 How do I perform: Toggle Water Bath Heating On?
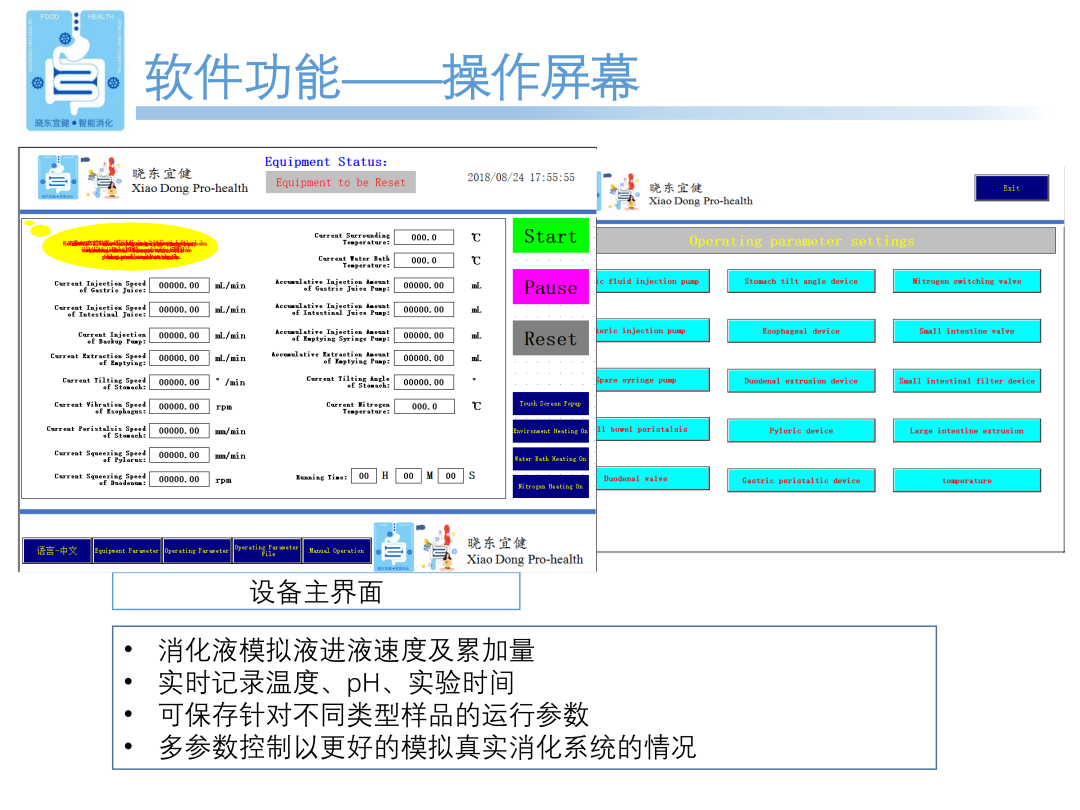(550, 459)
